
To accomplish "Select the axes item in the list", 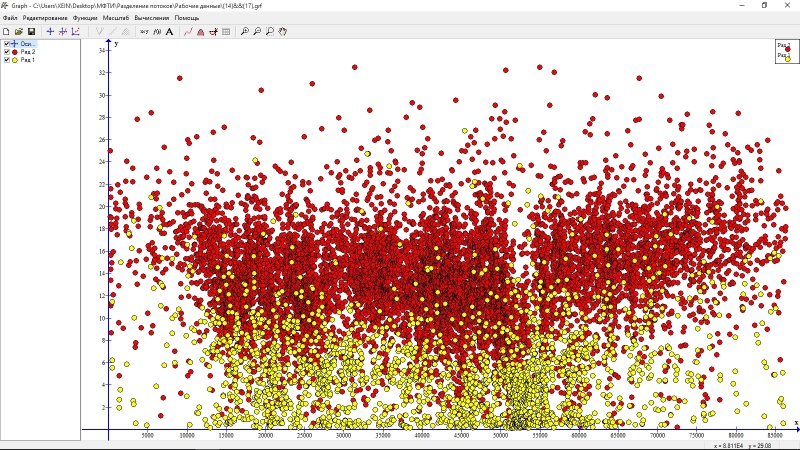I will (27, 44).
